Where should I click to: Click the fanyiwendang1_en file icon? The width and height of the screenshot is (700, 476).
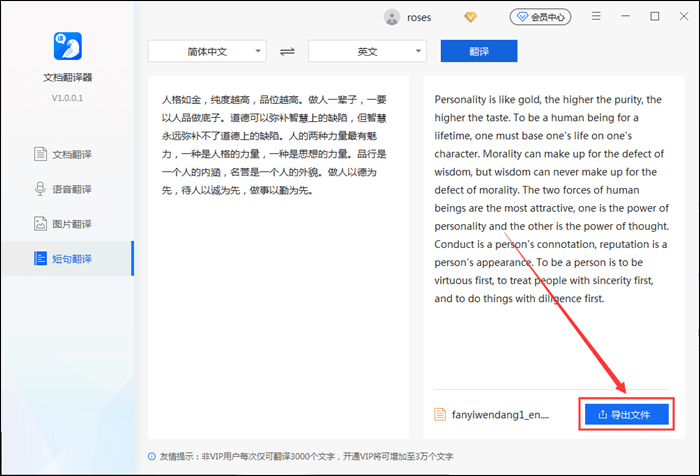click(441, 414)
